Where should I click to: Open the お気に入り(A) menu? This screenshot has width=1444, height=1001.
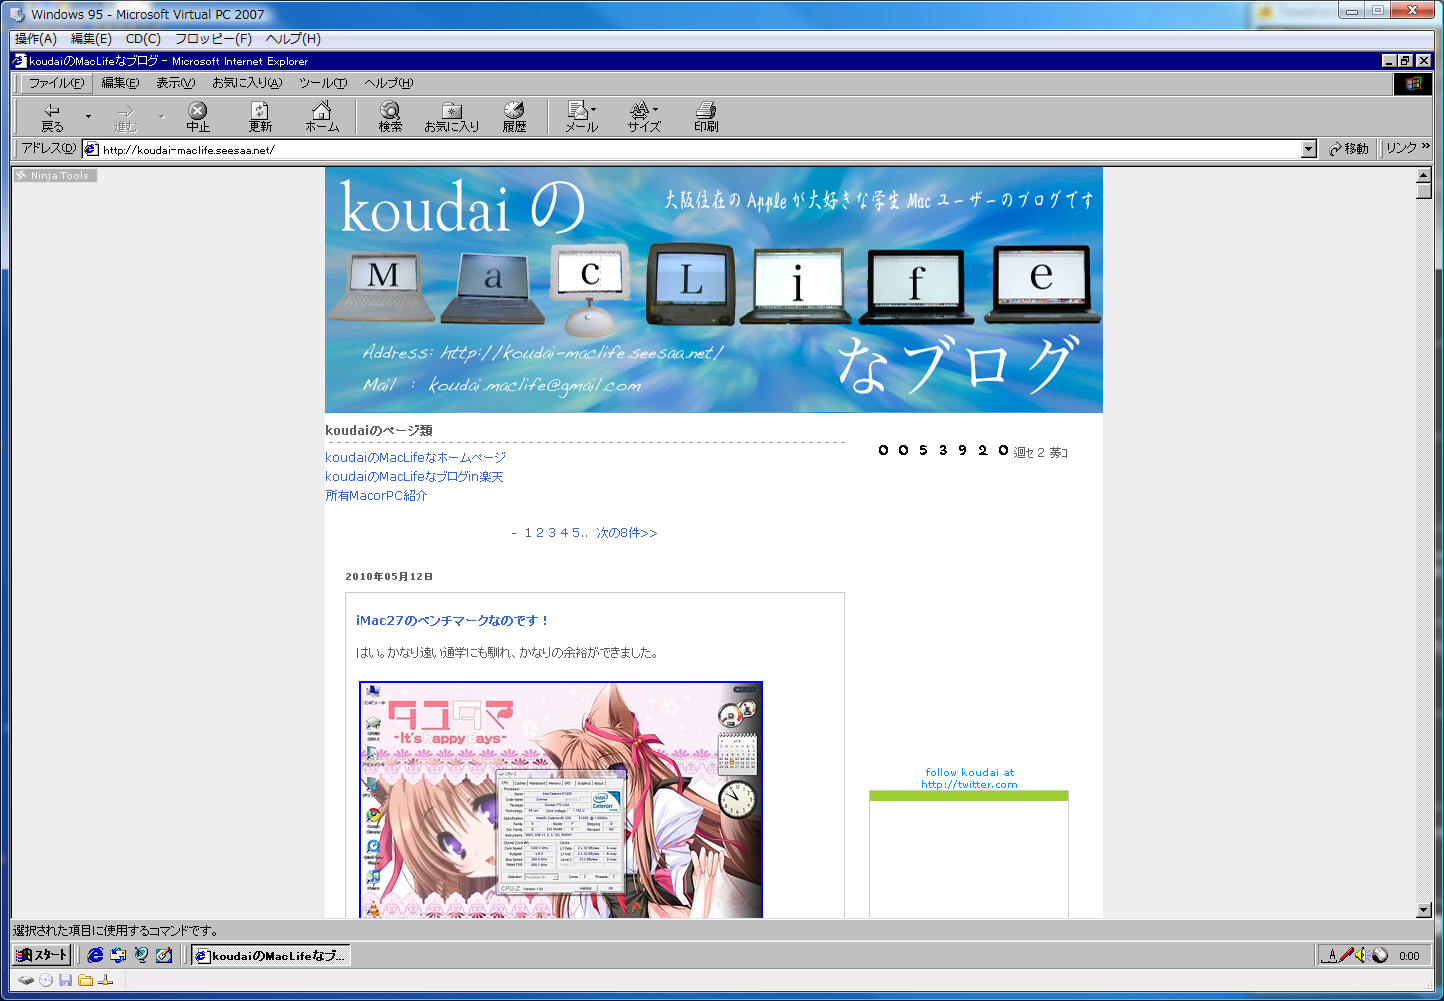(247, 83)
